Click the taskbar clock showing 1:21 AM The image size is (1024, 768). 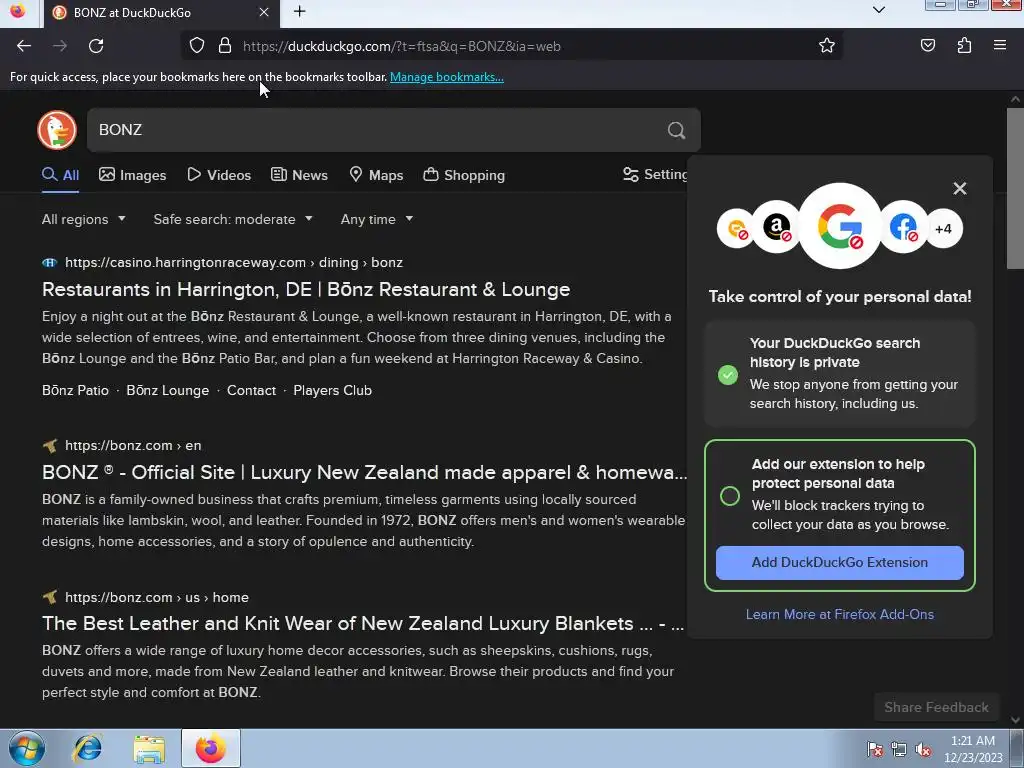tap(973, 749)
